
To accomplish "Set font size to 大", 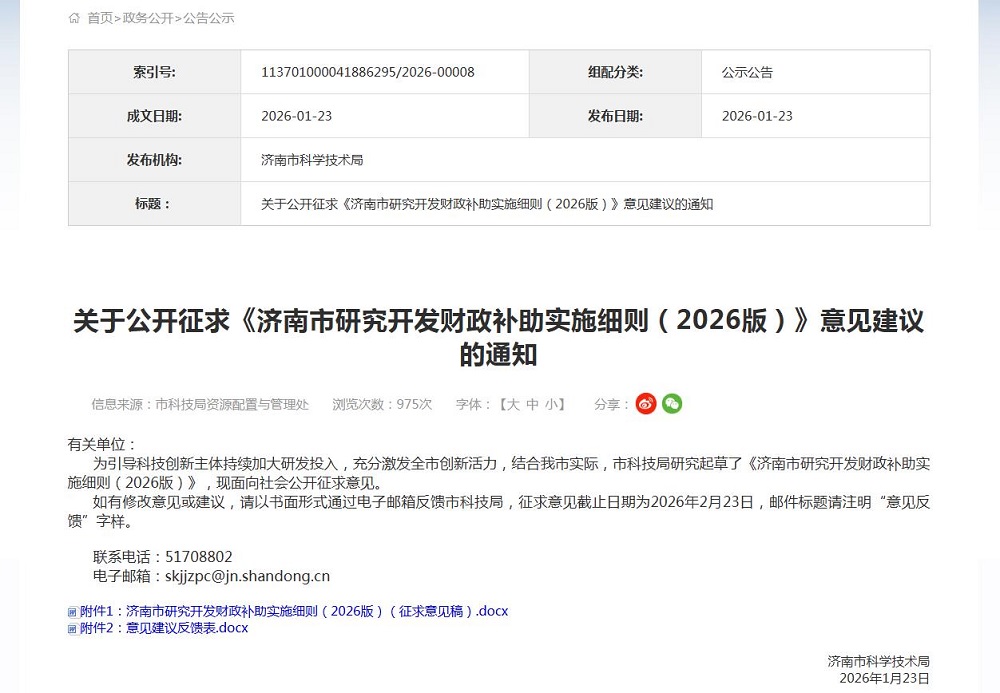I will [513, 403].
